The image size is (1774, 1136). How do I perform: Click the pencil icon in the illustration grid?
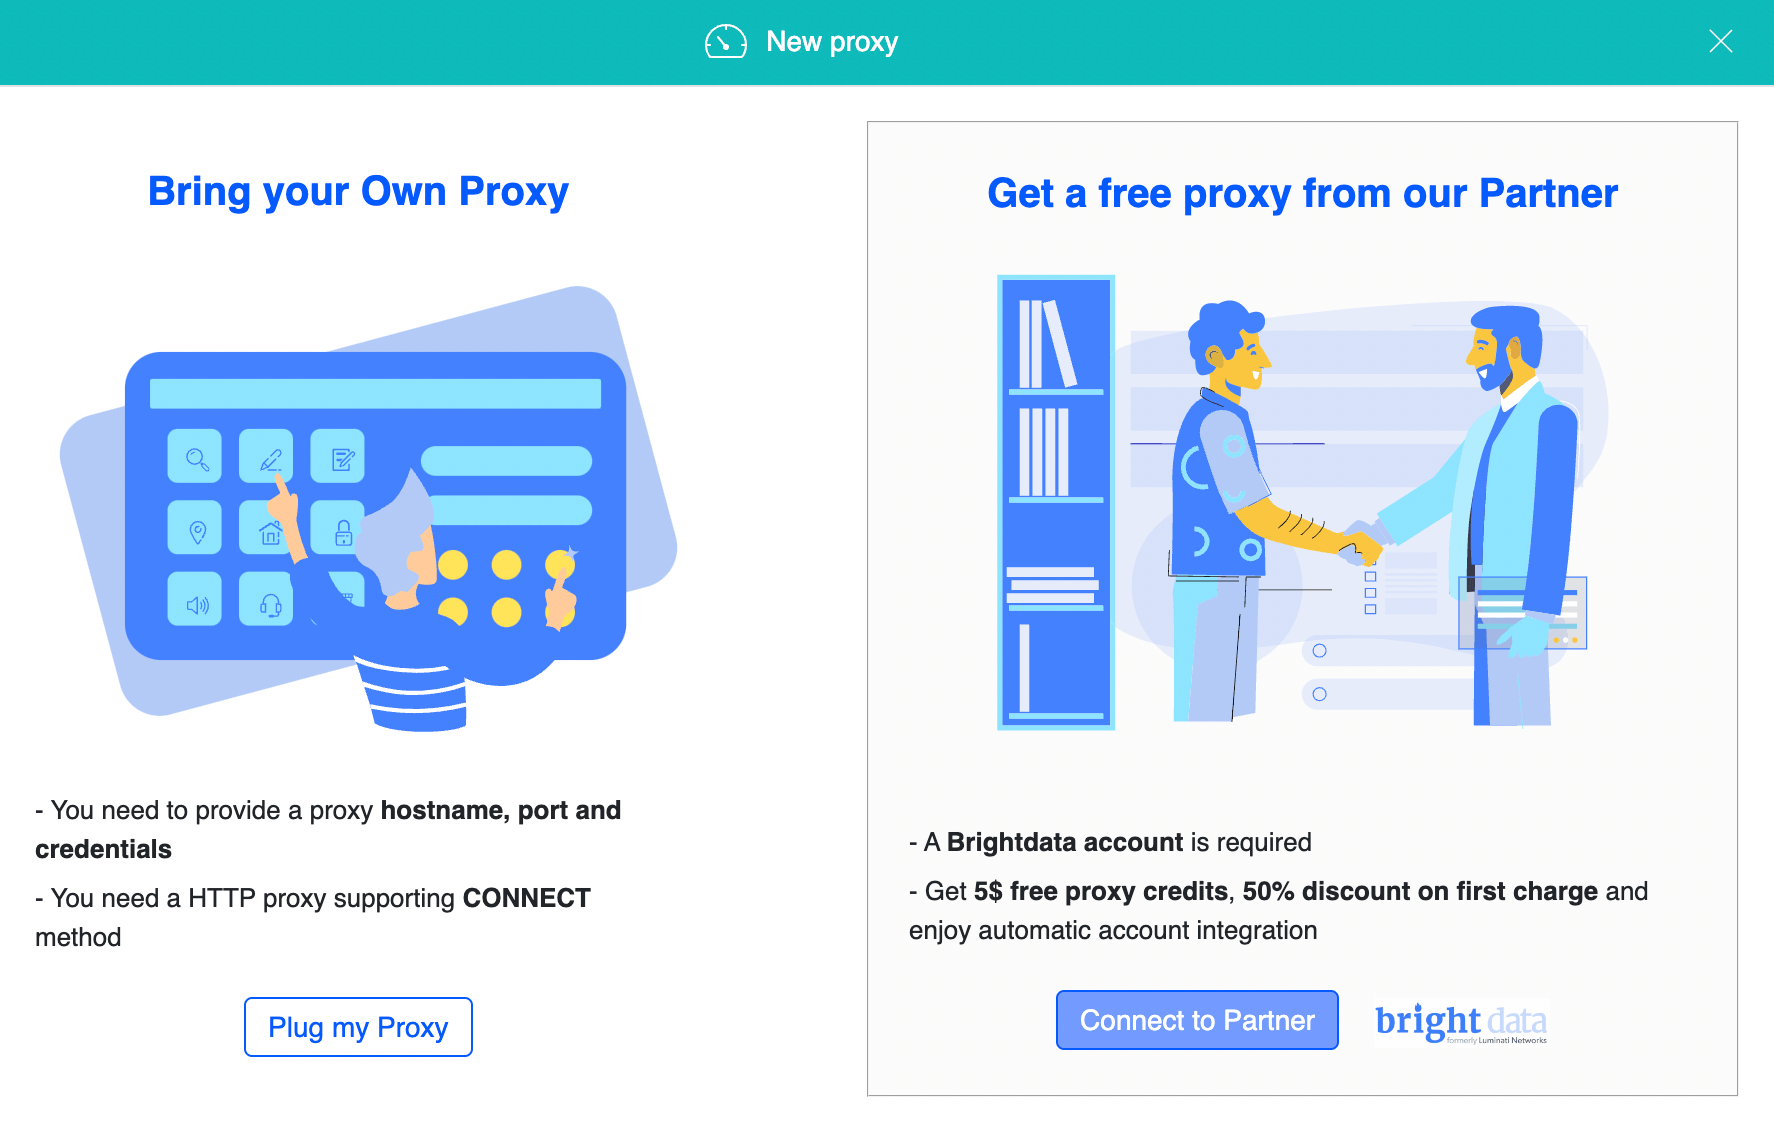(x=268, y=457)
